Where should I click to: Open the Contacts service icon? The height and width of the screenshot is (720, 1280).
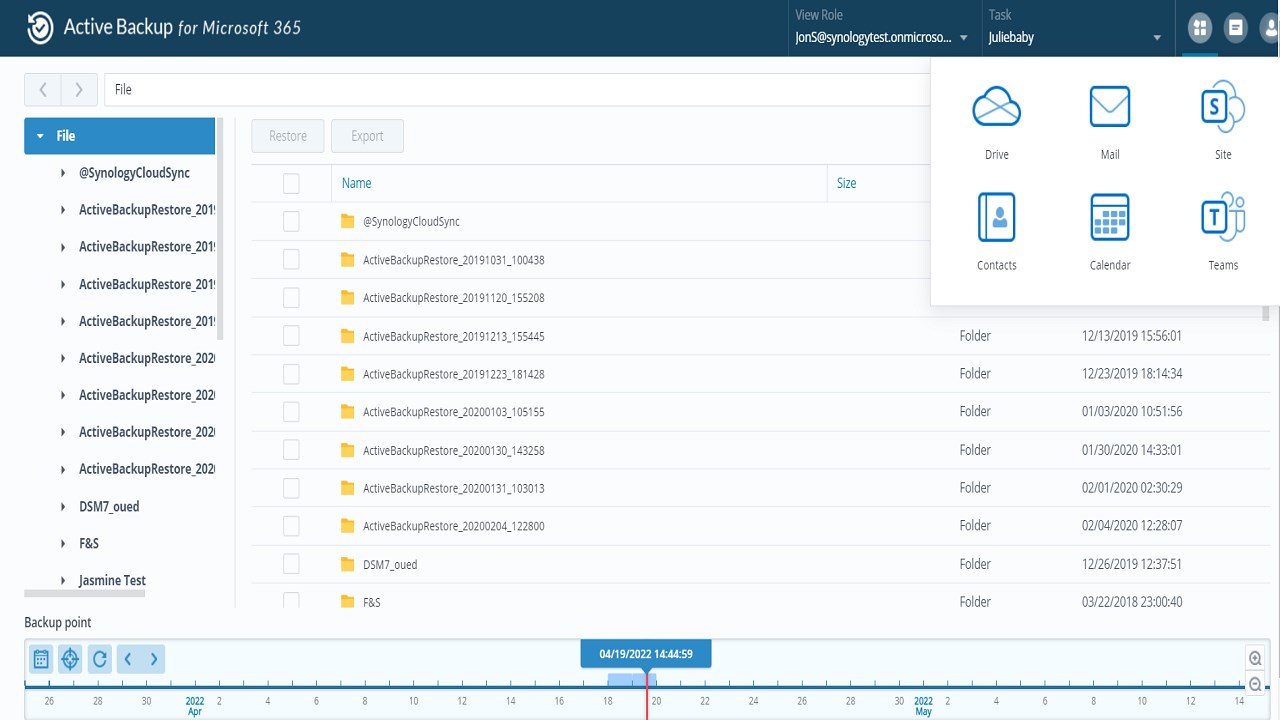click(x=996, y=217)
